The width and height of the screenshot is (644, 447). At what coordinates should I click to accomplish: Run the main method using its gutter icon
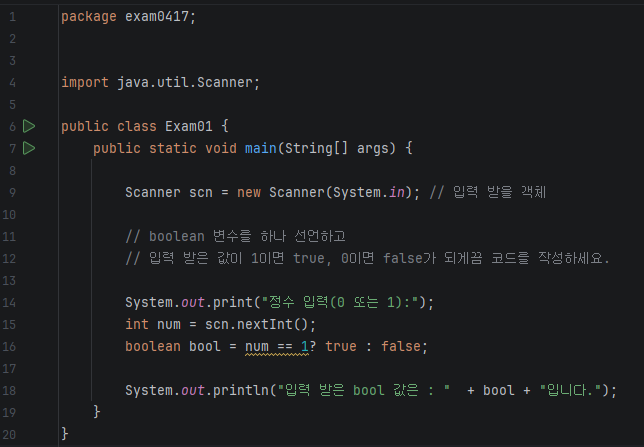pos(29,148)
